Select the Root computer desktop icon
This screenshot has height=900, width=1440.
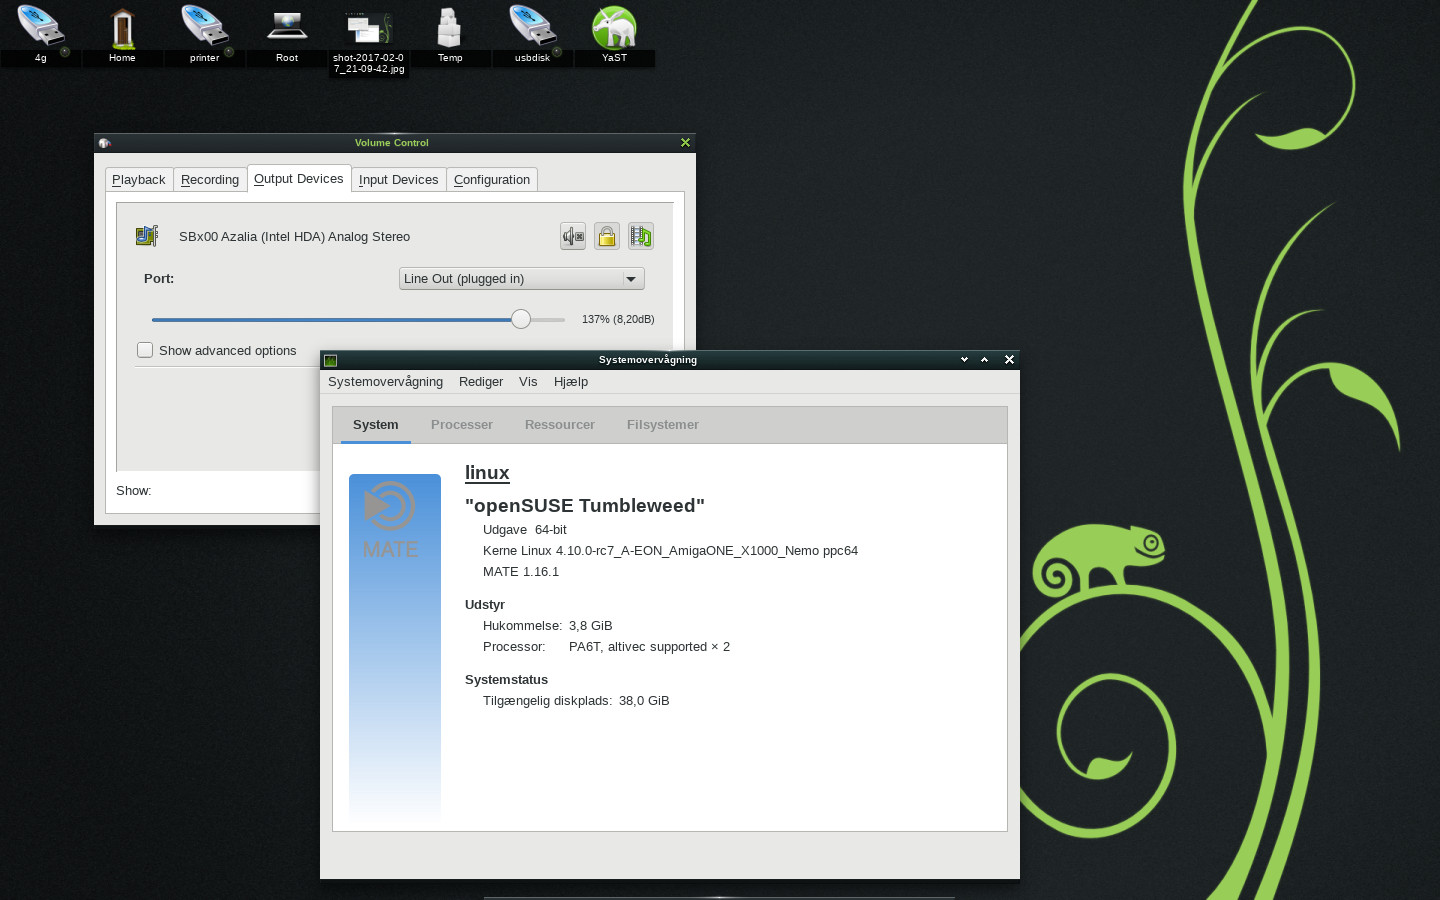click(x=287, y=30)
